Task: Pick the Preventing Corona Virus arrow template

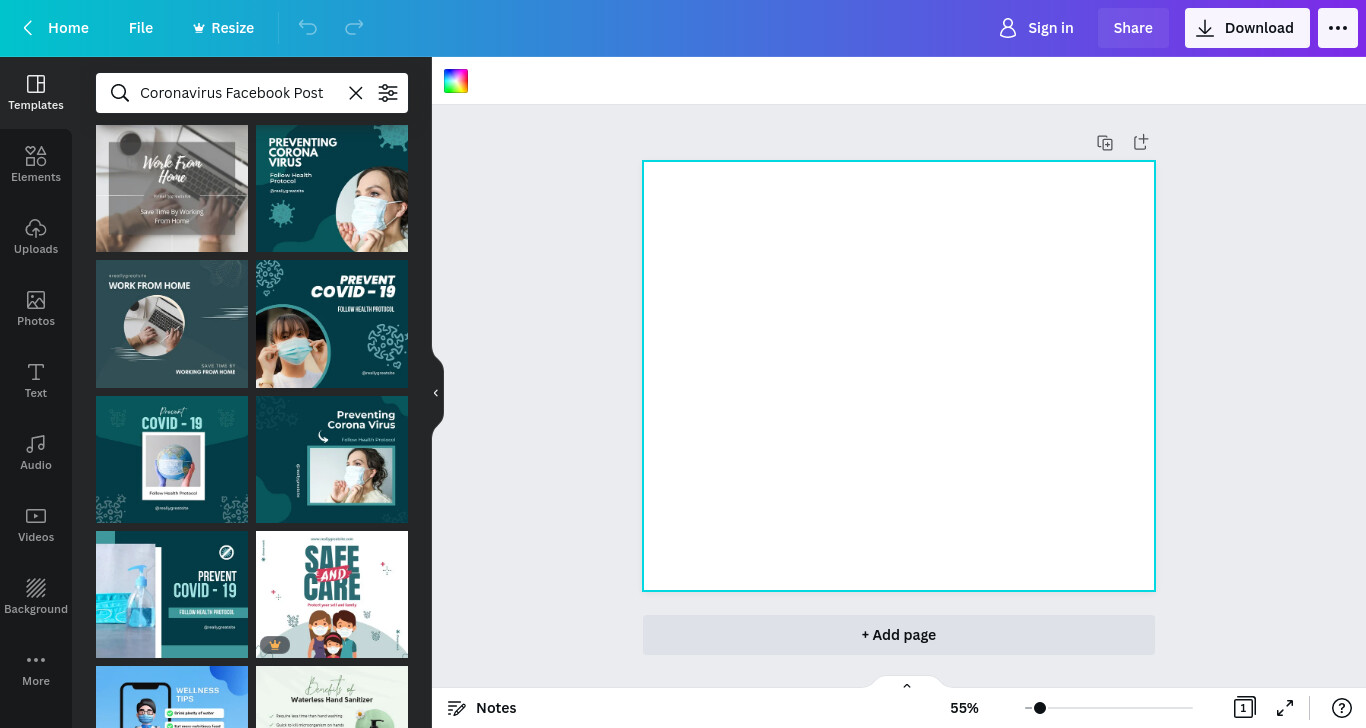Action: (332, 460)
